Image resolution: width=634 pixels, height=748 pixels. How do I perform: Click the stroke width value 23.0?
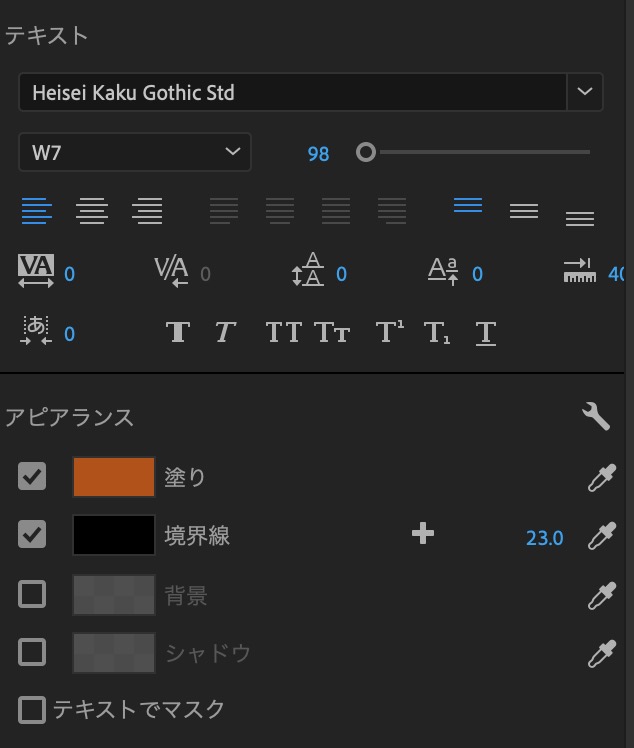point(544,538)
